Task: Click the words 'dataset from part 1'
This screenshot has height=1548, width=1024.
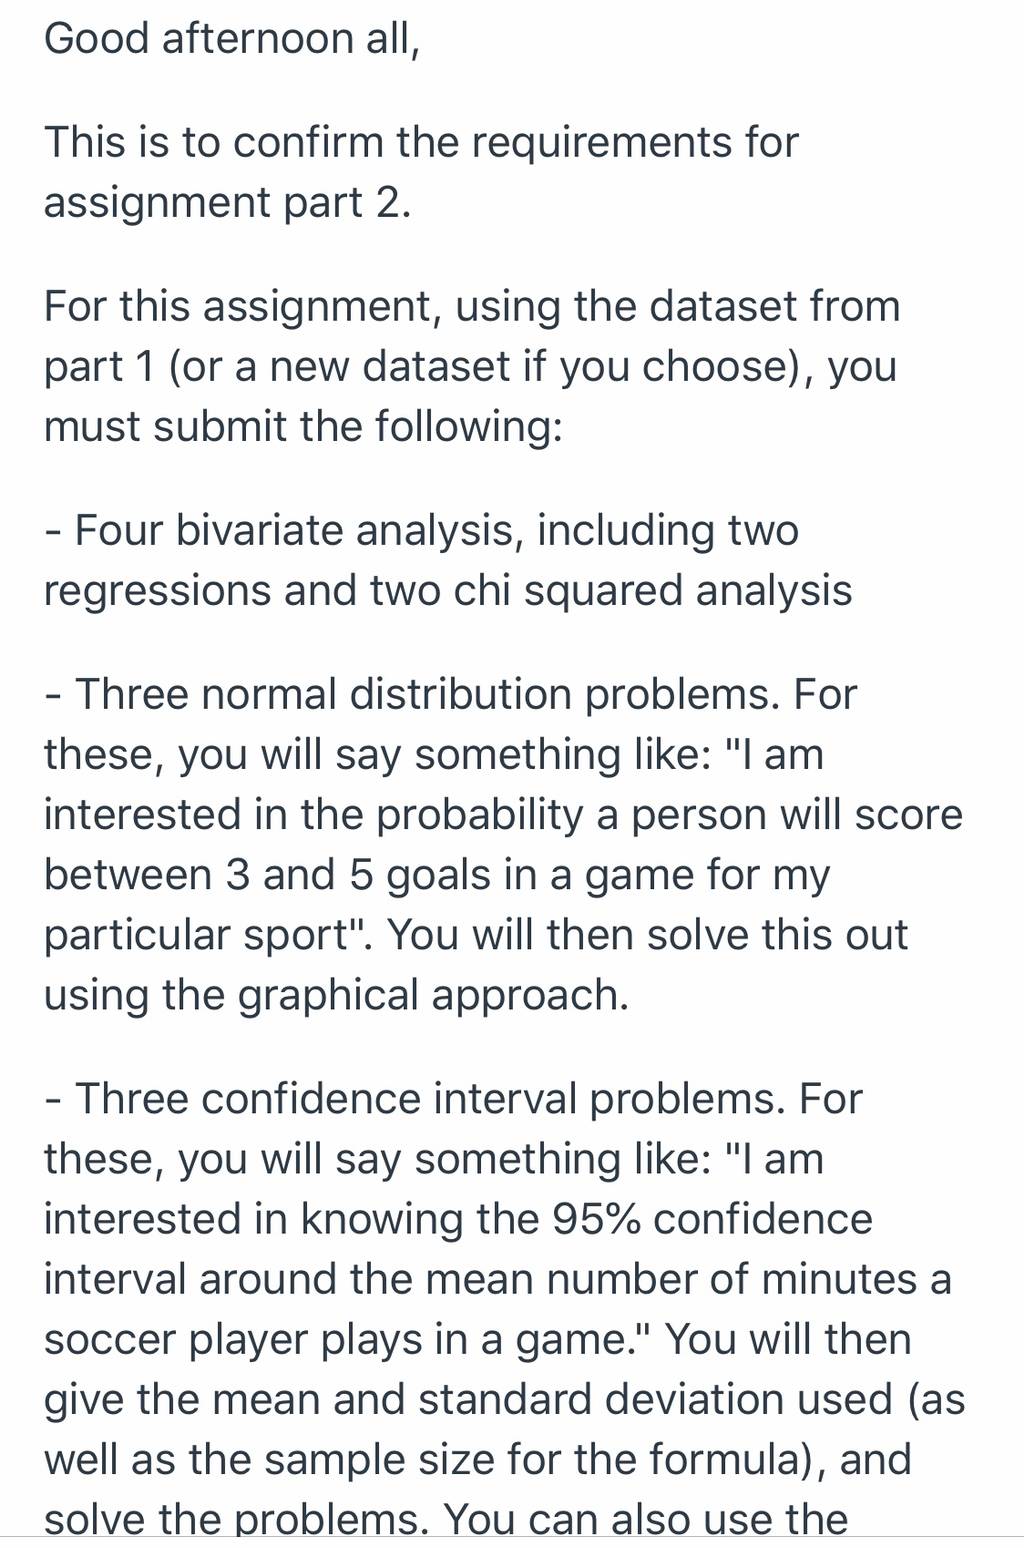Action: [472, 336]
